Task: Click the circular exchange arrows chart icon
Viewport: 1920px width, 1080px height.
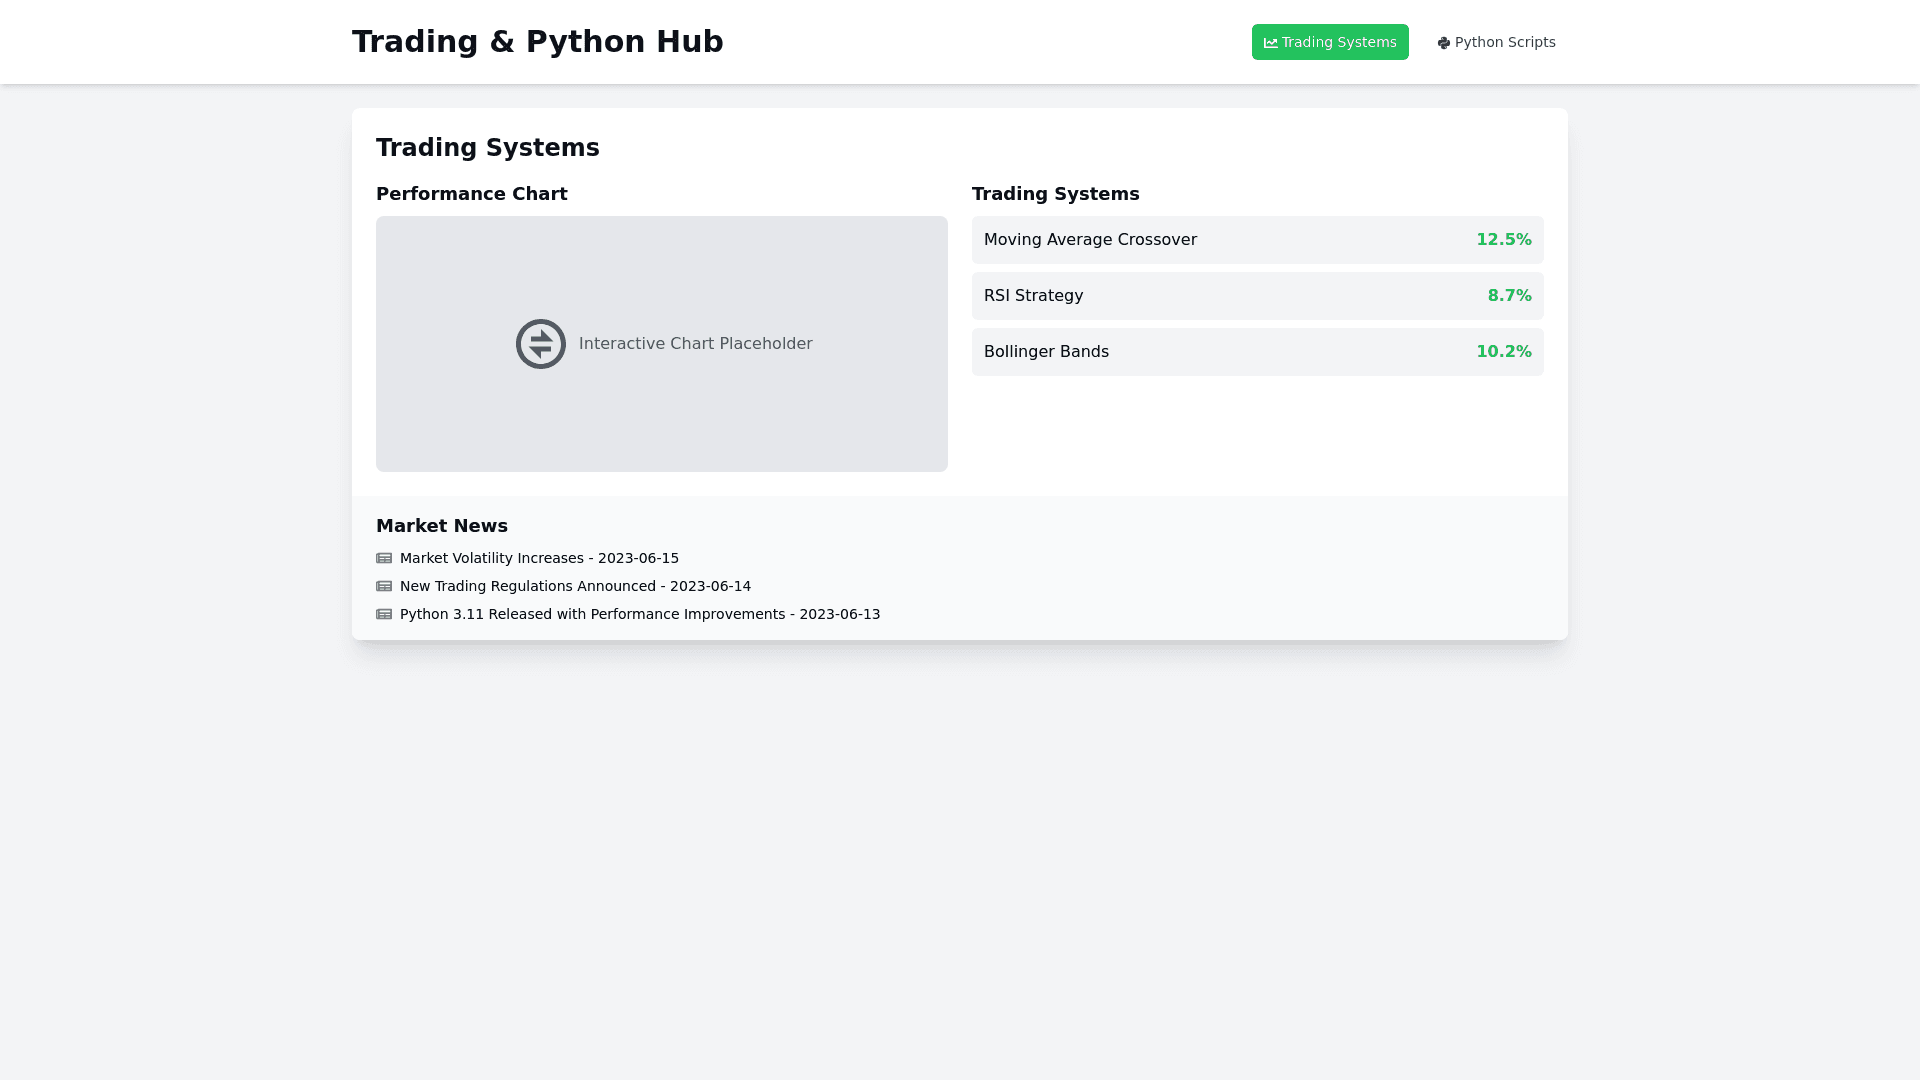Action: [541, 344]
